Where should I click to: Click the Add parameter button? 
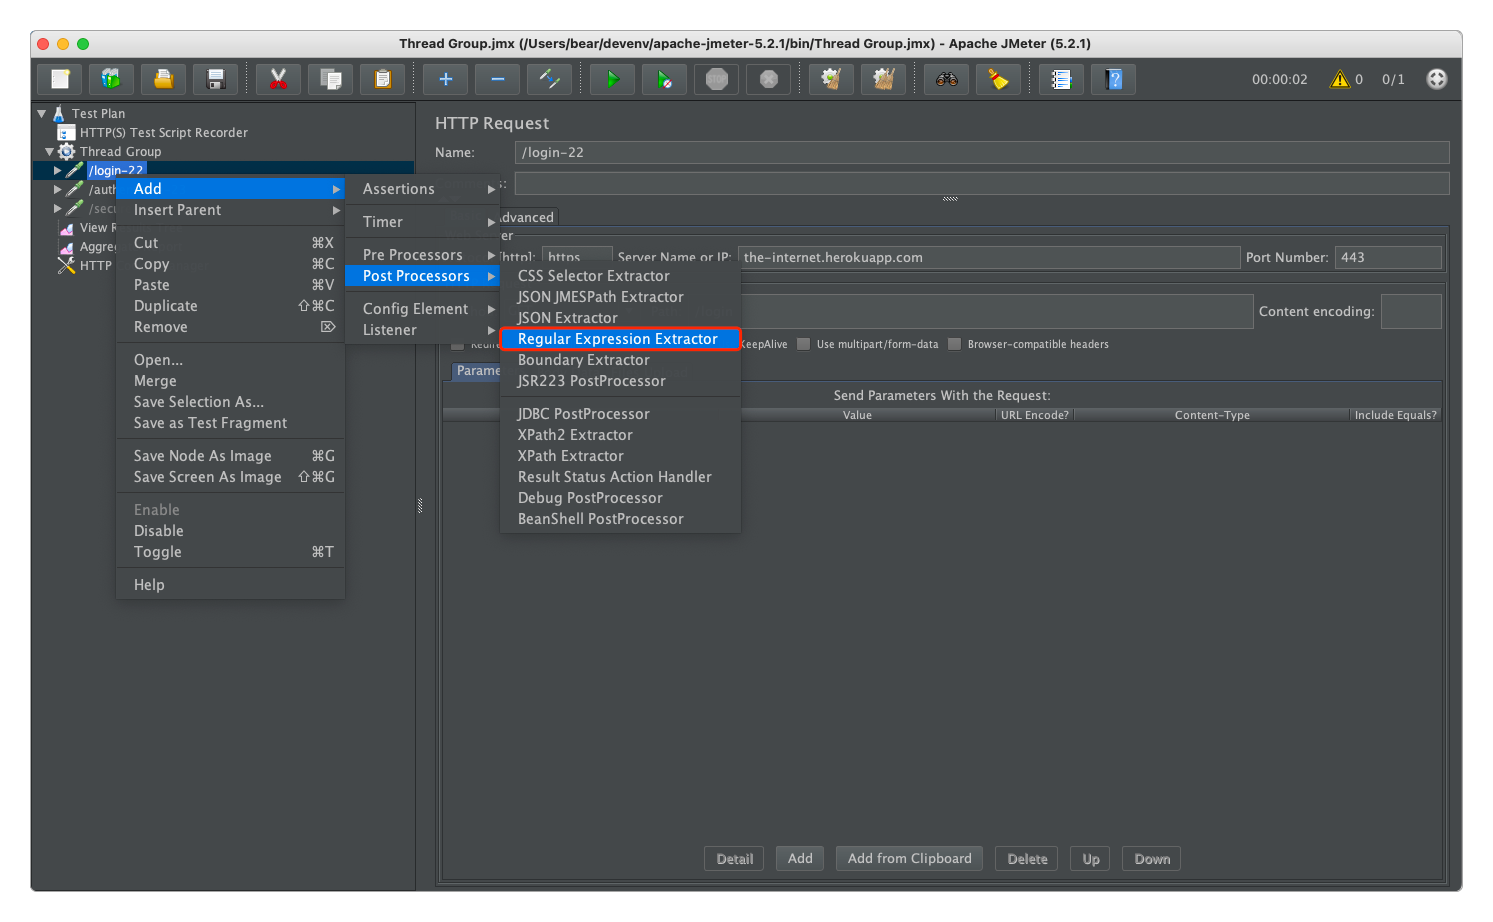tap(800, 858)
